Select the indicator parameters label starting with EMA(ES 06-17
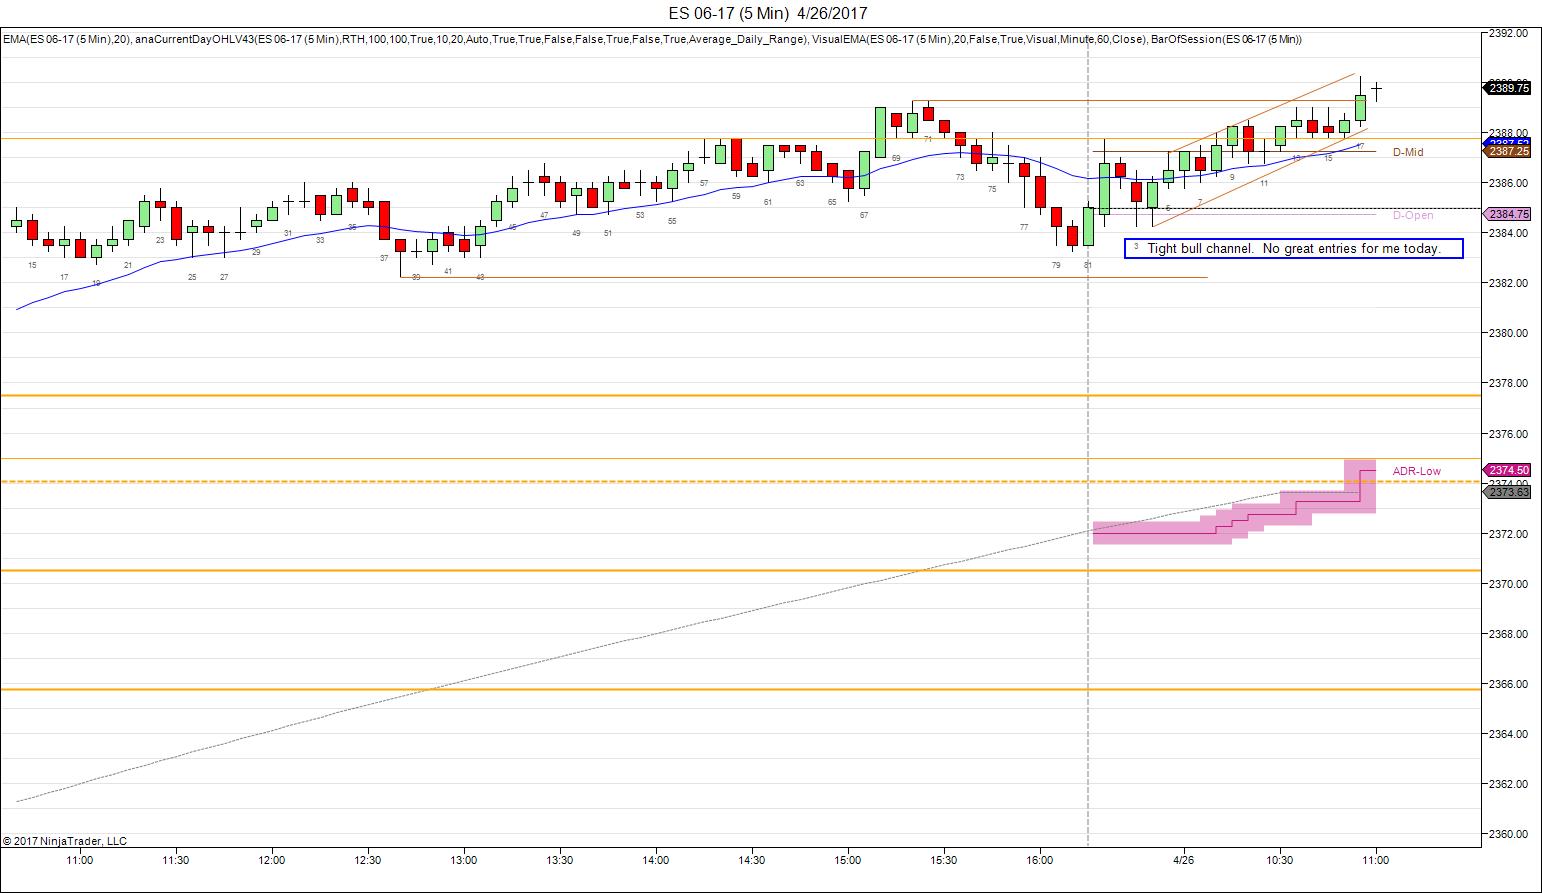The width and height of the screenshot is (1542, 893). click(x=652, y=39)
